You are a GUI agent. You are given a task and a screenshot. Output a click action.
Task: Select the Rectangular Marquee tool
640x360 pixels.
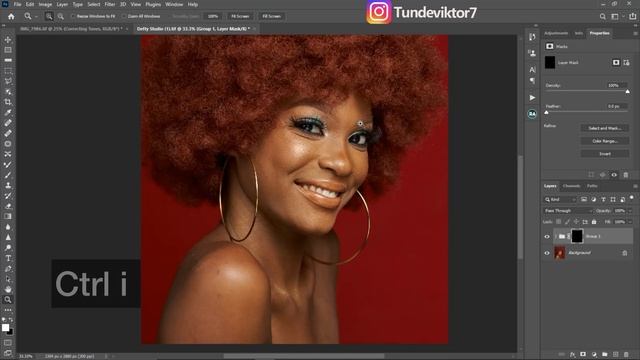click(x=8, y=71)
